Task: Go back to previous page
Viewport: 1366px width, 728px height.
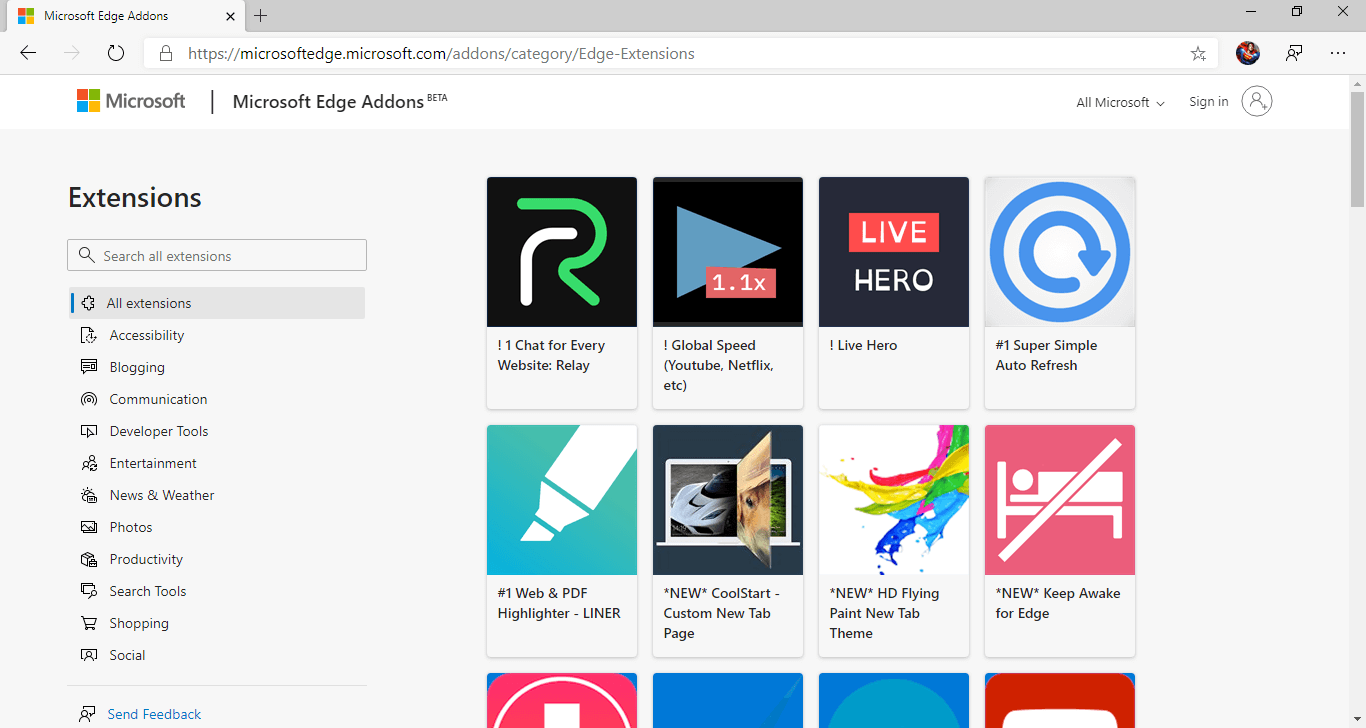Action: click(28, 53)
